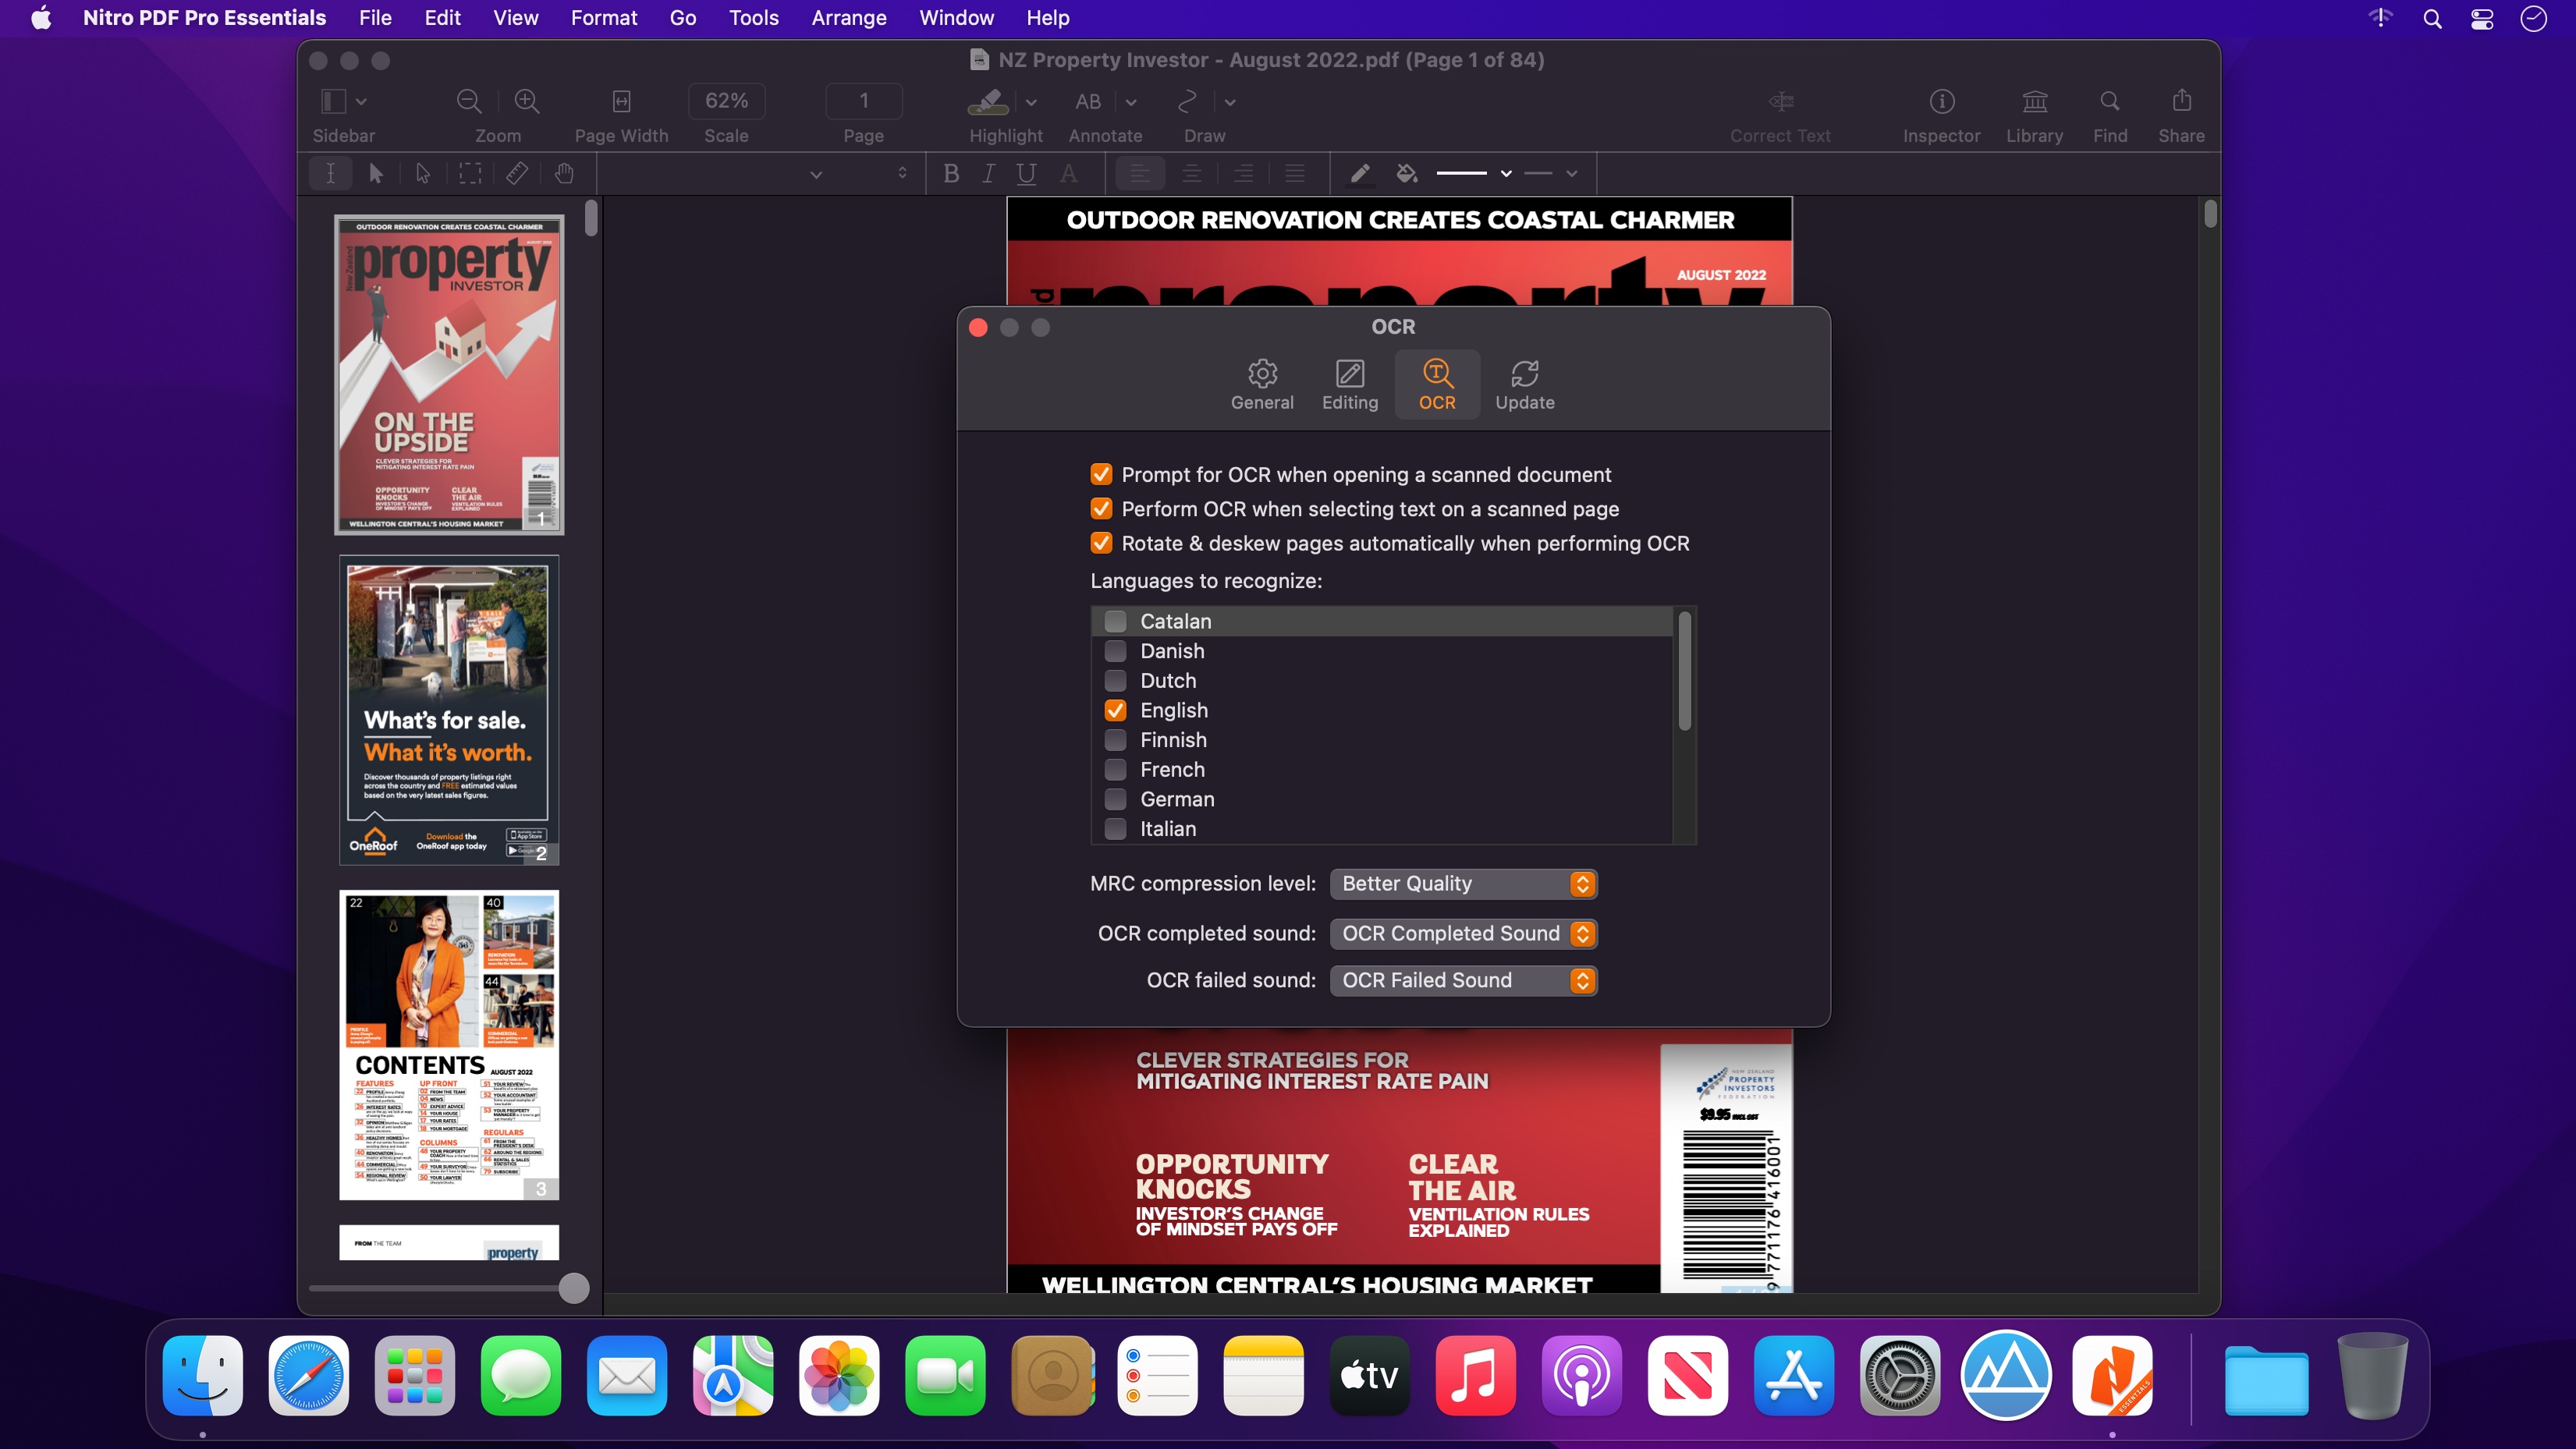Viewport: 2576px width, 1449px height.
Task: Expand the Draw tool chevron
Action: coord(1230,102)
